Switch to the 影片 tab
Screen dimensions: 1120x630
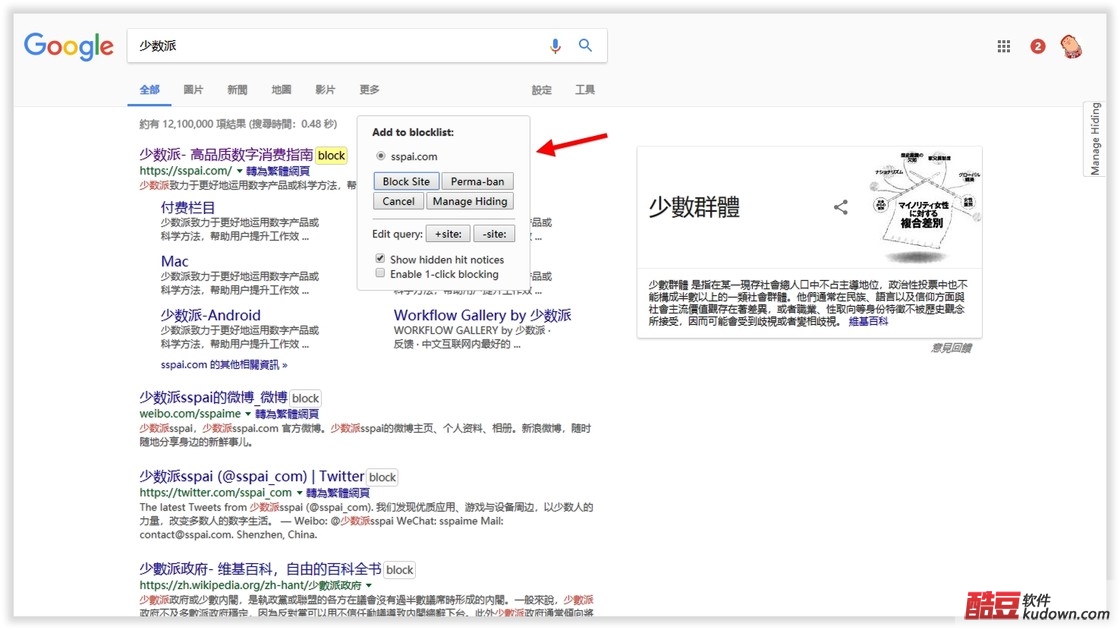pyautogui.click(x=325, y=89)
